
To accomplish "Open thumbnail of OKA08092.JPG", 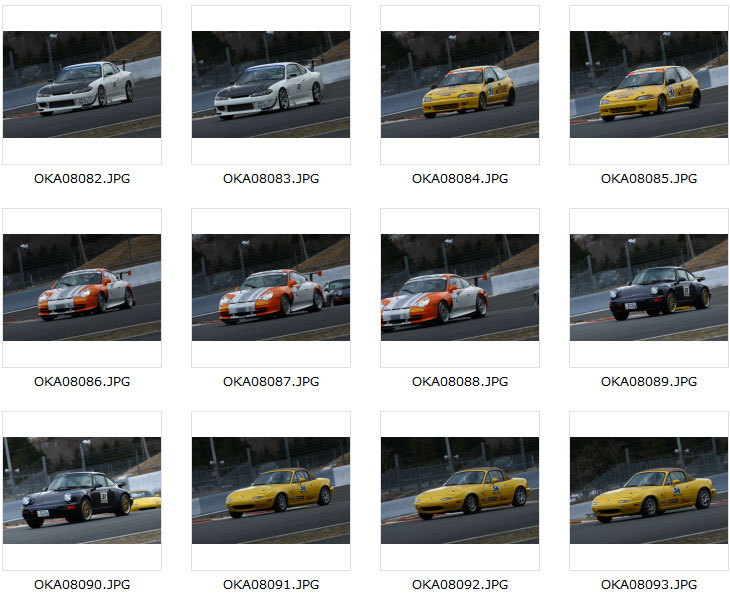I will point(460,490).
